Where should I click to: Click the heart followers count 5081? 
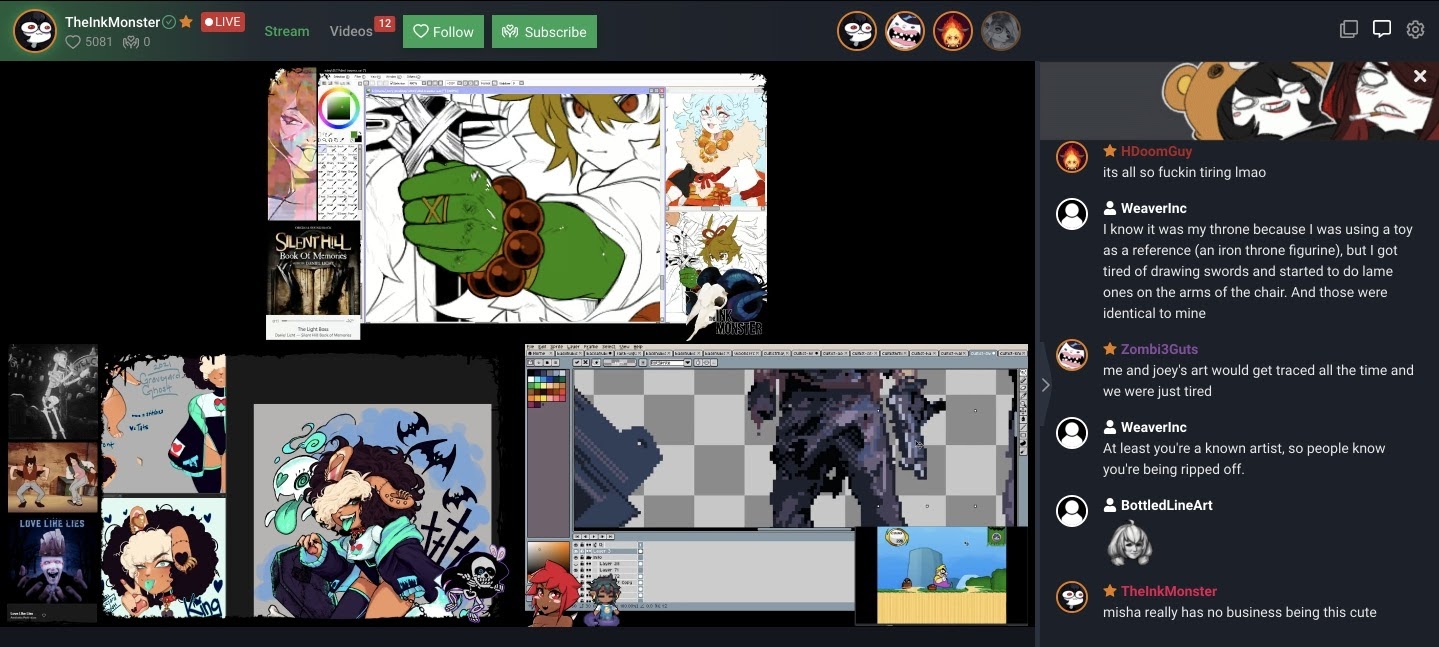pos(89,42)
